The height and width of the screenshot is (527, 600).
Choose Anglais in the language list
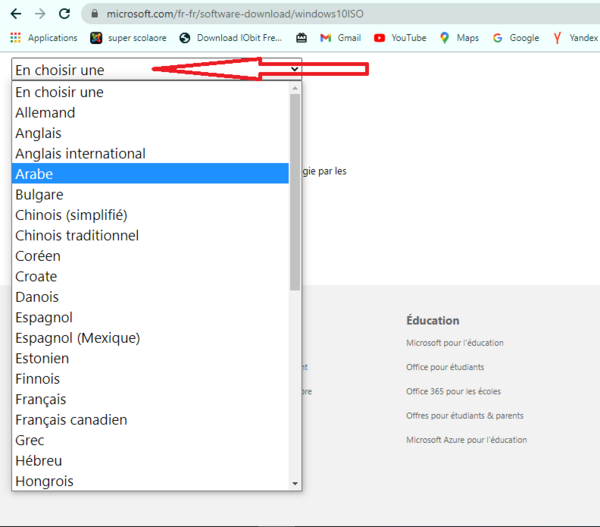pyautogui.click(x=150, y=133)
